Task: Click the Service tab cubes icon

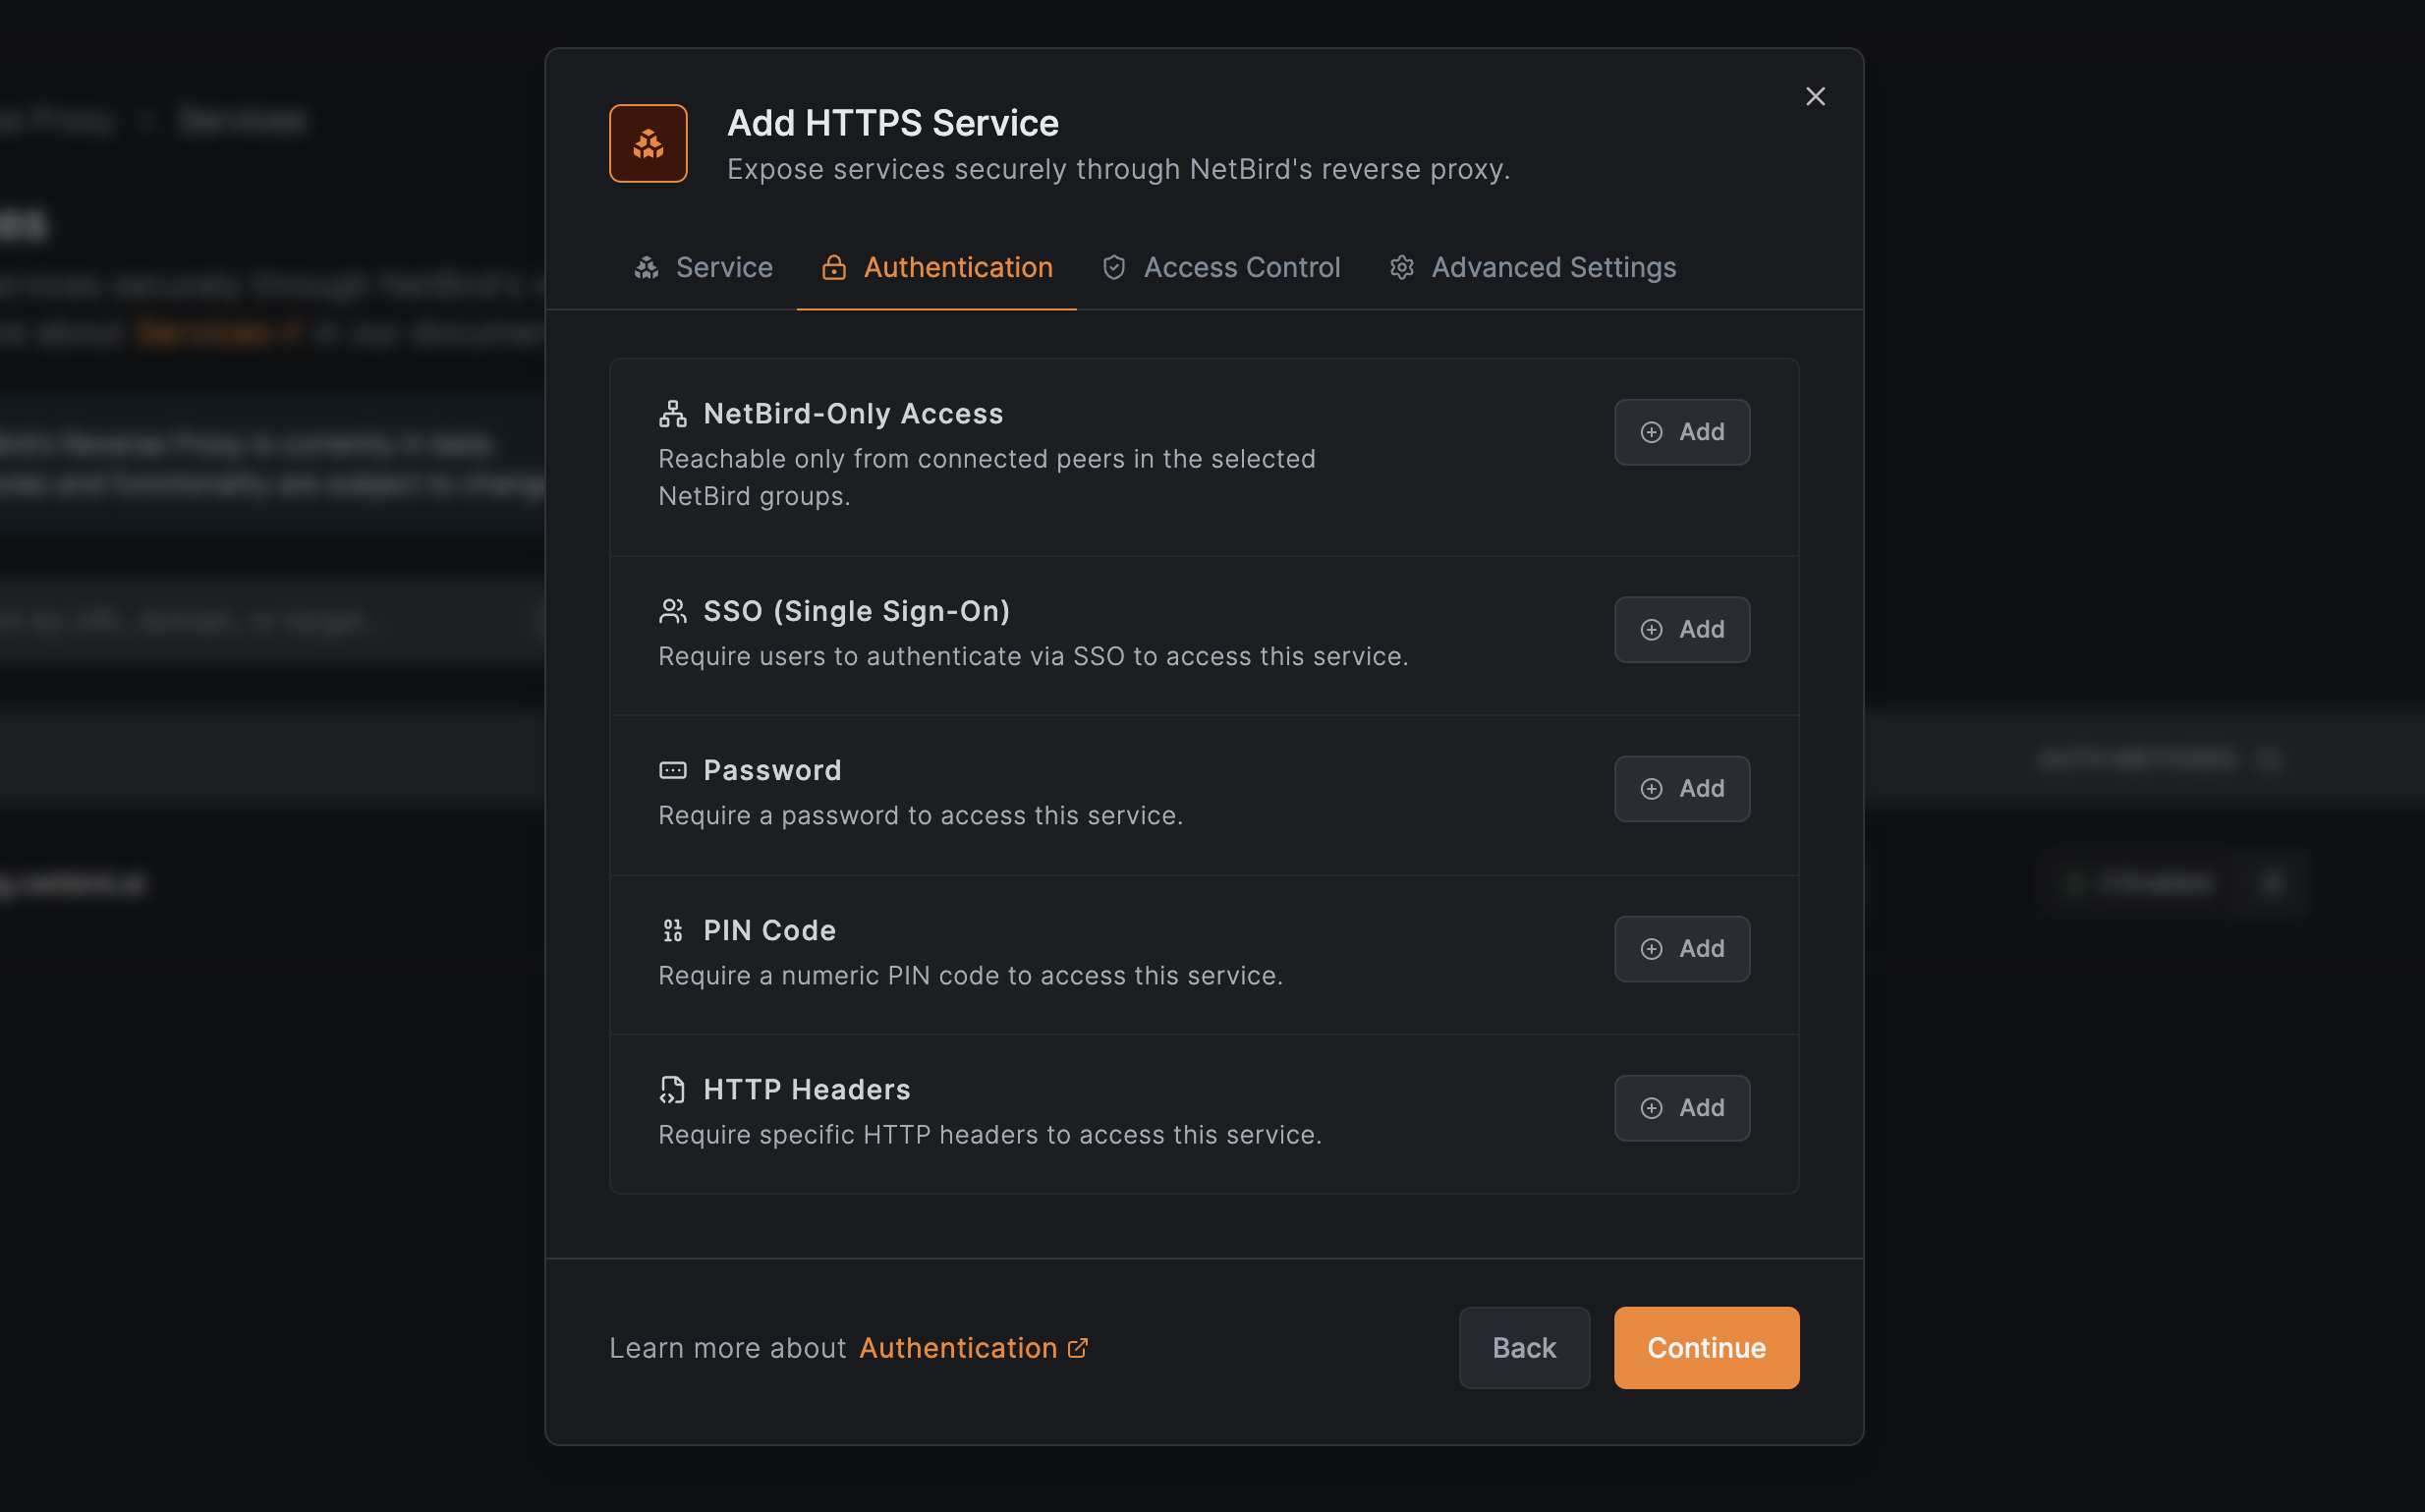Action: click(x=647, y=268)
